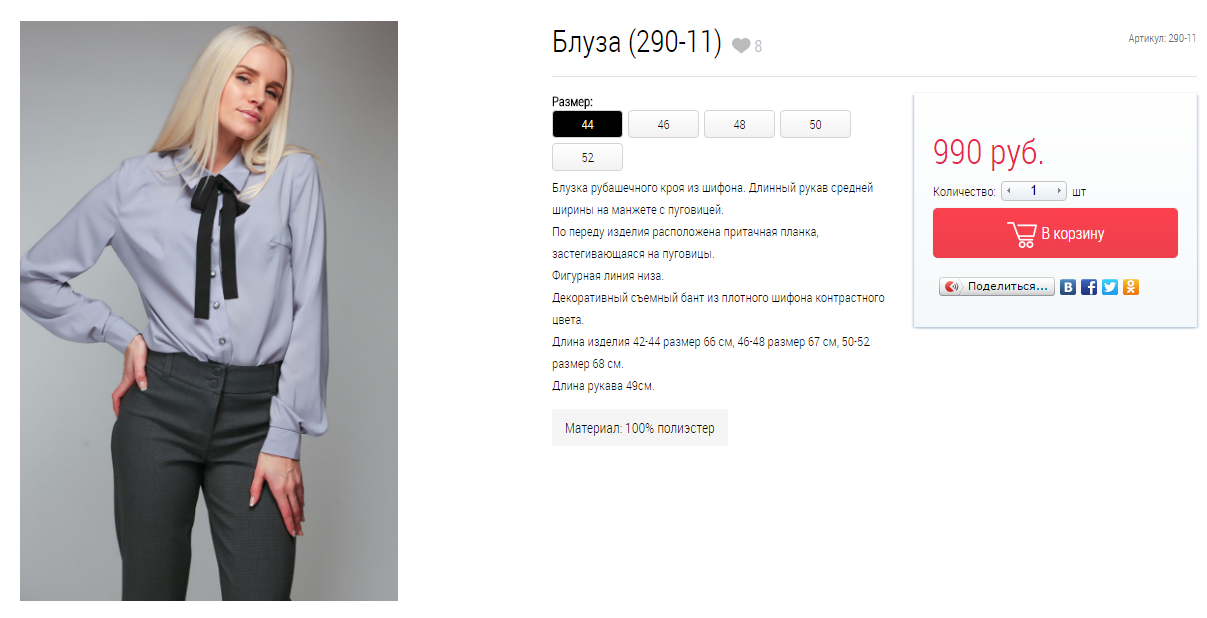Choose size 52
This screenshot has height=618, width=1207.
tap(587, 157)
